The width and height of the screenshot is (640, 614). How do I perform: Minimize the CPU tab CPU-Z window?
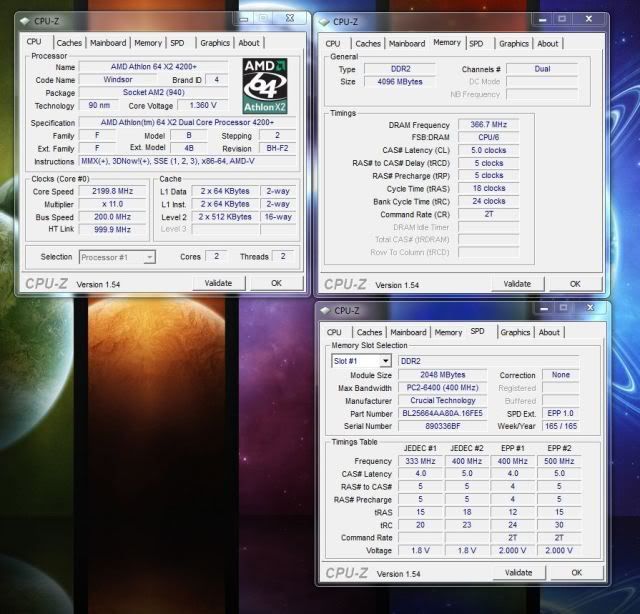coord(244,19)
